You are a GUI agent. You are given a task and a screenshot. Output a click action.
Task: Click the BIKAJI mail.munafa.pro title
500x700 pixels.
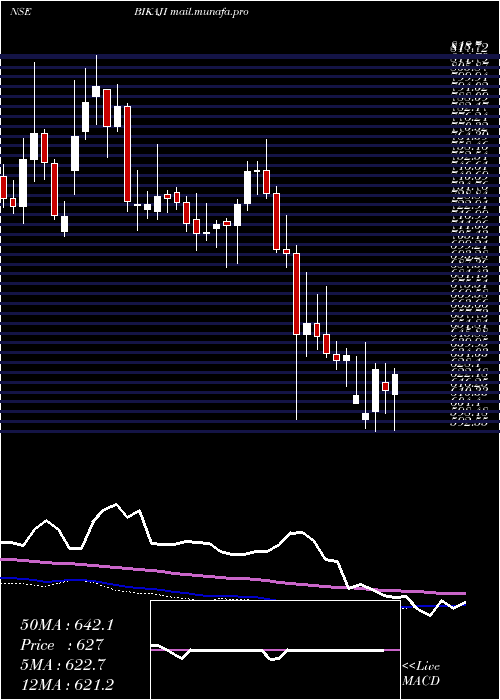(x=191, y=12)
